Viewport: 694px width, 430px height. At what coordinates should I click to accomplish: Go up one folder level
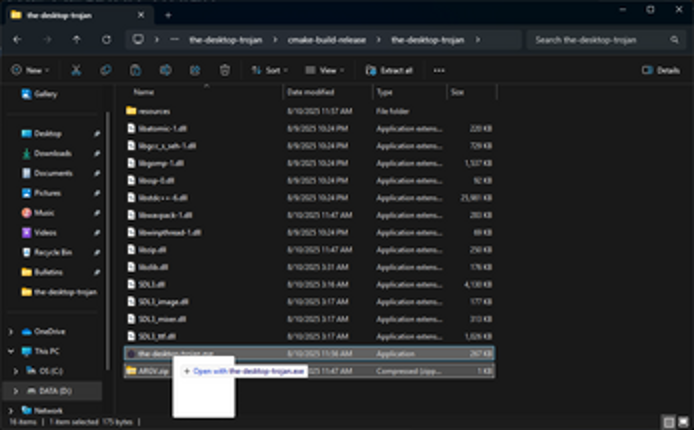click(x=77, y=40)
